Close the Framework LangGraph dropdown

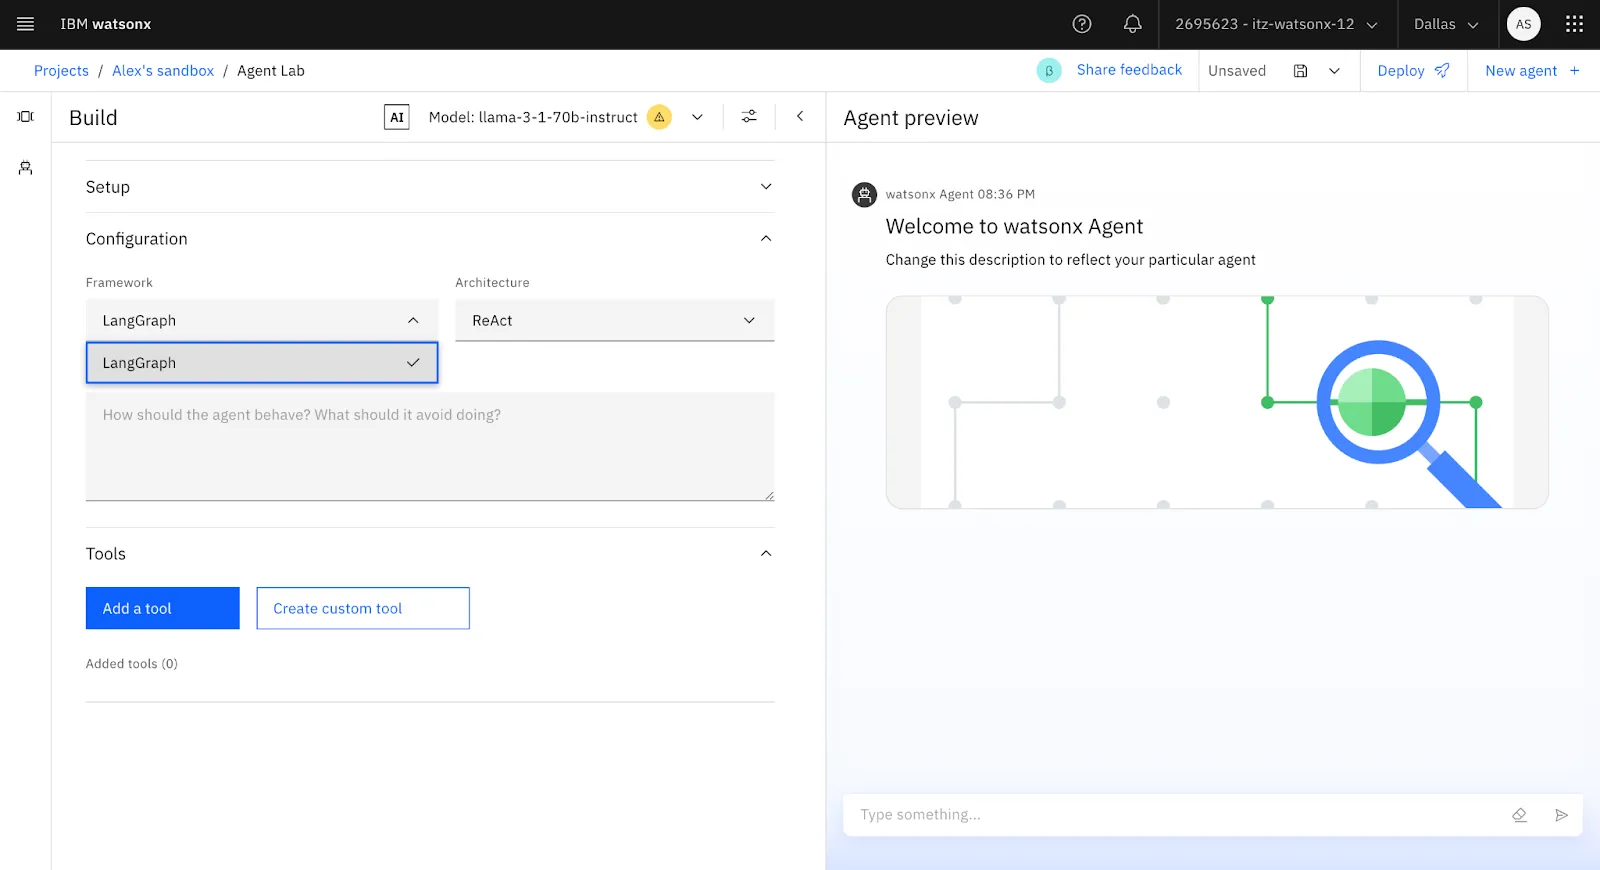[x=262, y=320]
